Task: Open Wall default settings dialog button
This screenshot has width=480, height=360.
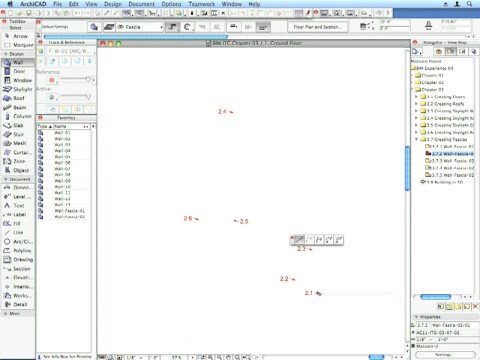Action: (x=94, y=27)
